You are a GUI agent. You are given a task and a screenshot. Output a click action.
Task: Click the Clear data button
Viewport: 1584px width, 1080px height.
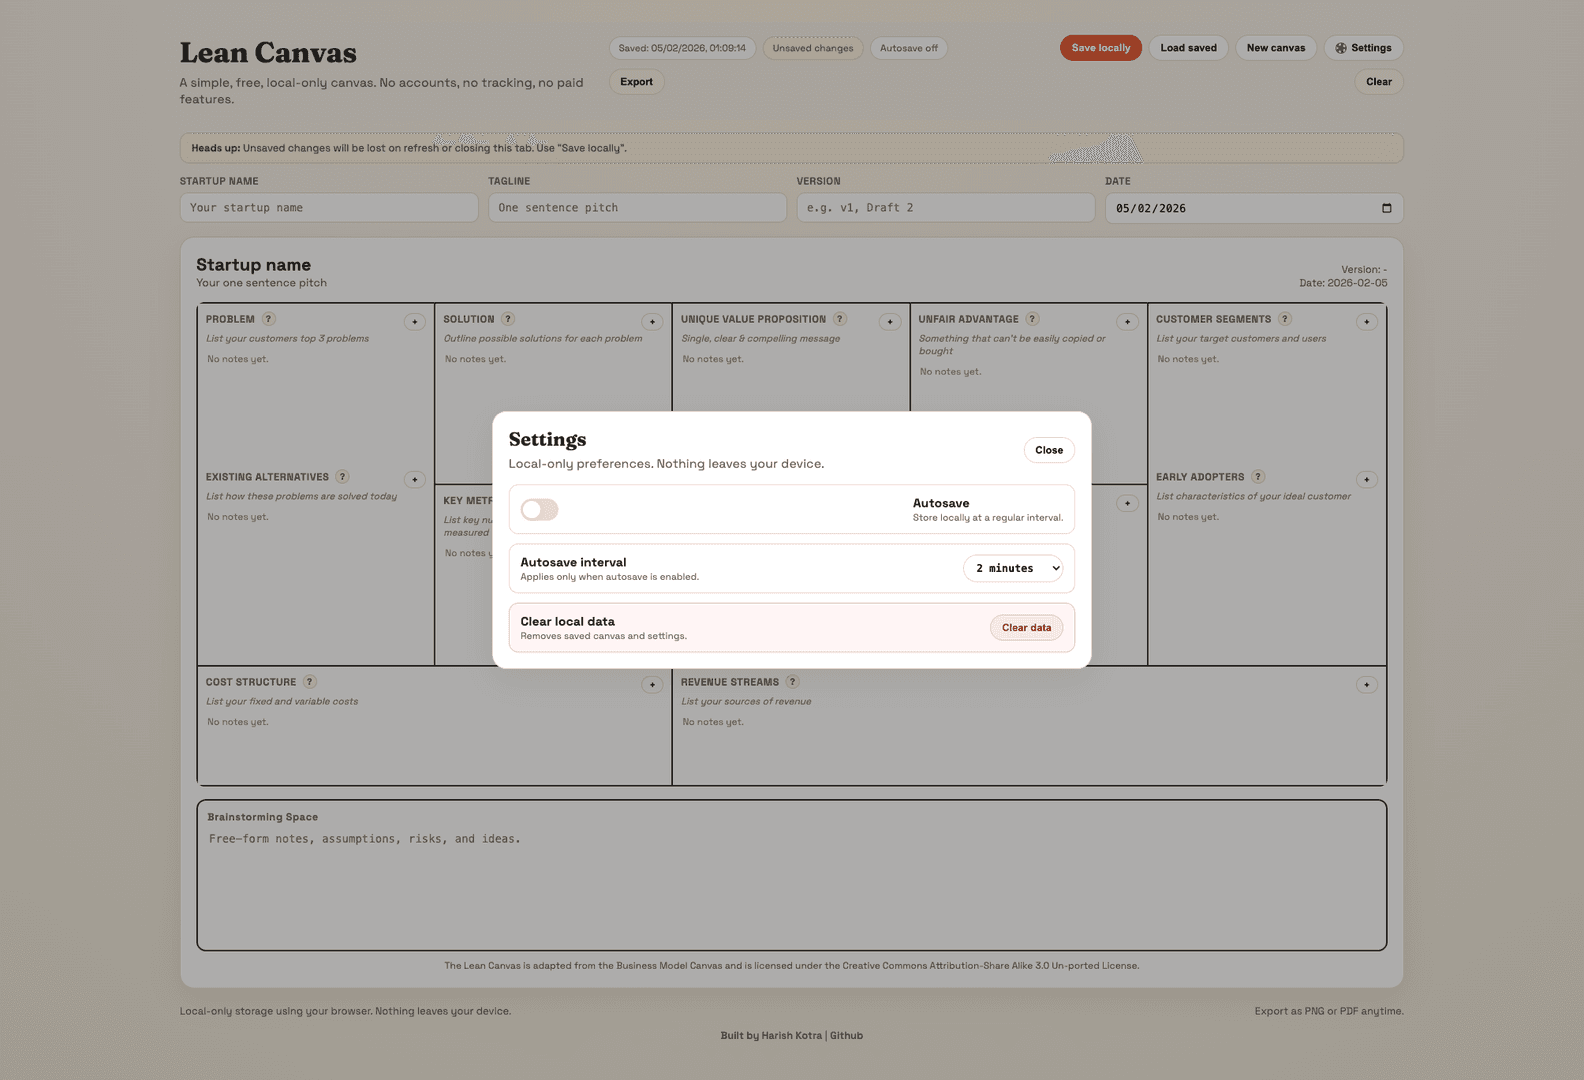1026,628
